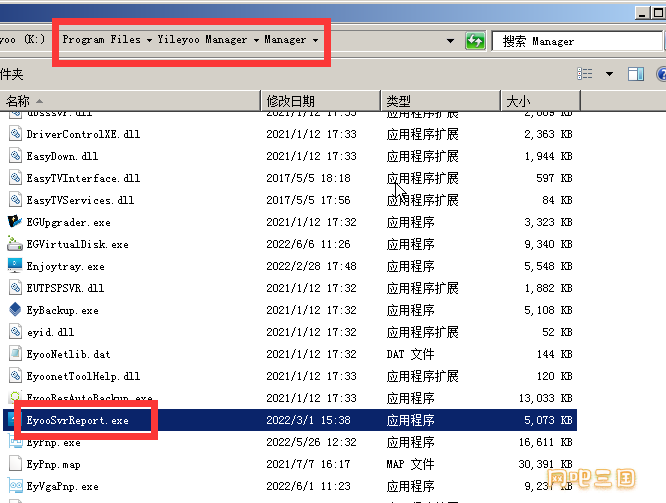Click the green refresh button beside address bar
The width and height of the screenshot is (666, 503).
click(475, 41)
